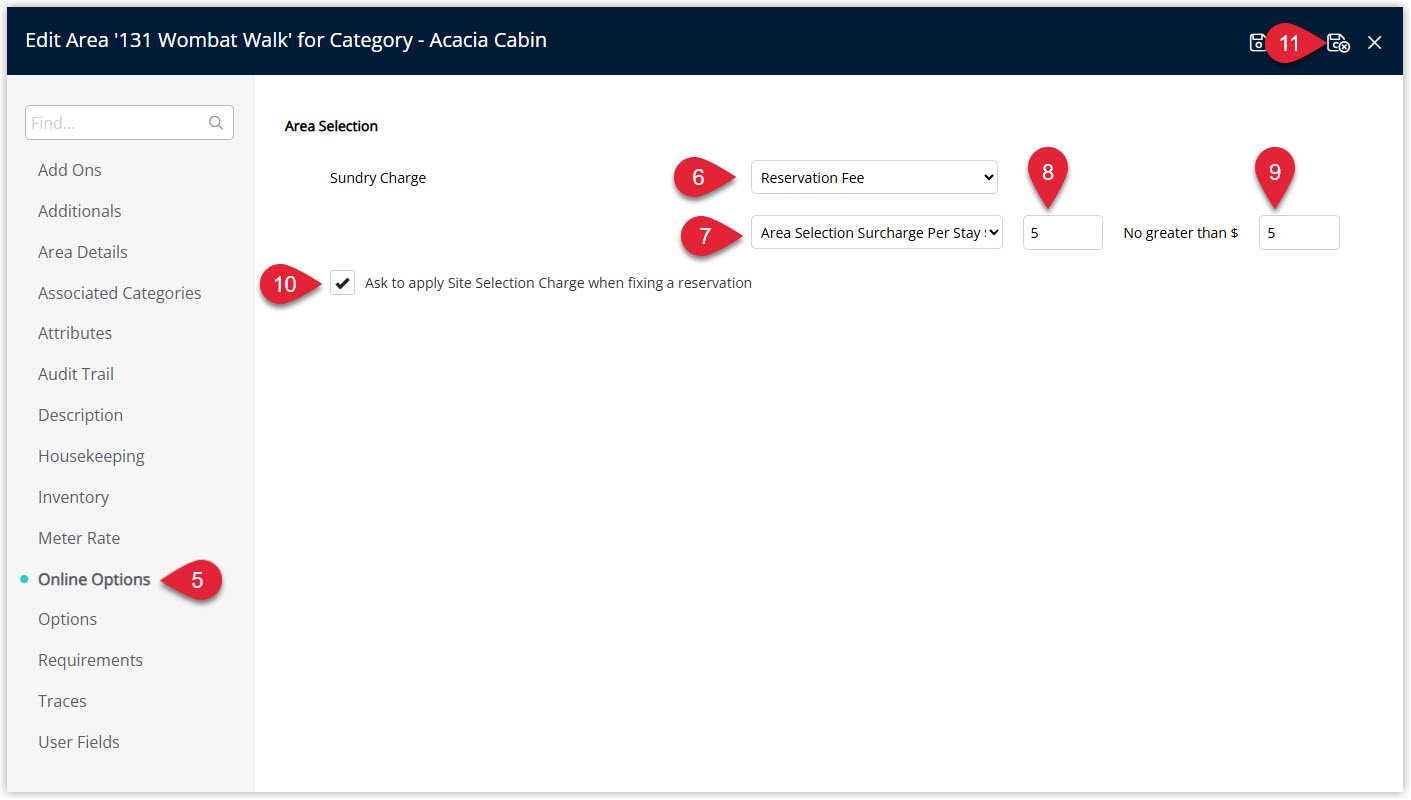Open the Options section
The image size is (1411, 800).
tap(68, 619)
